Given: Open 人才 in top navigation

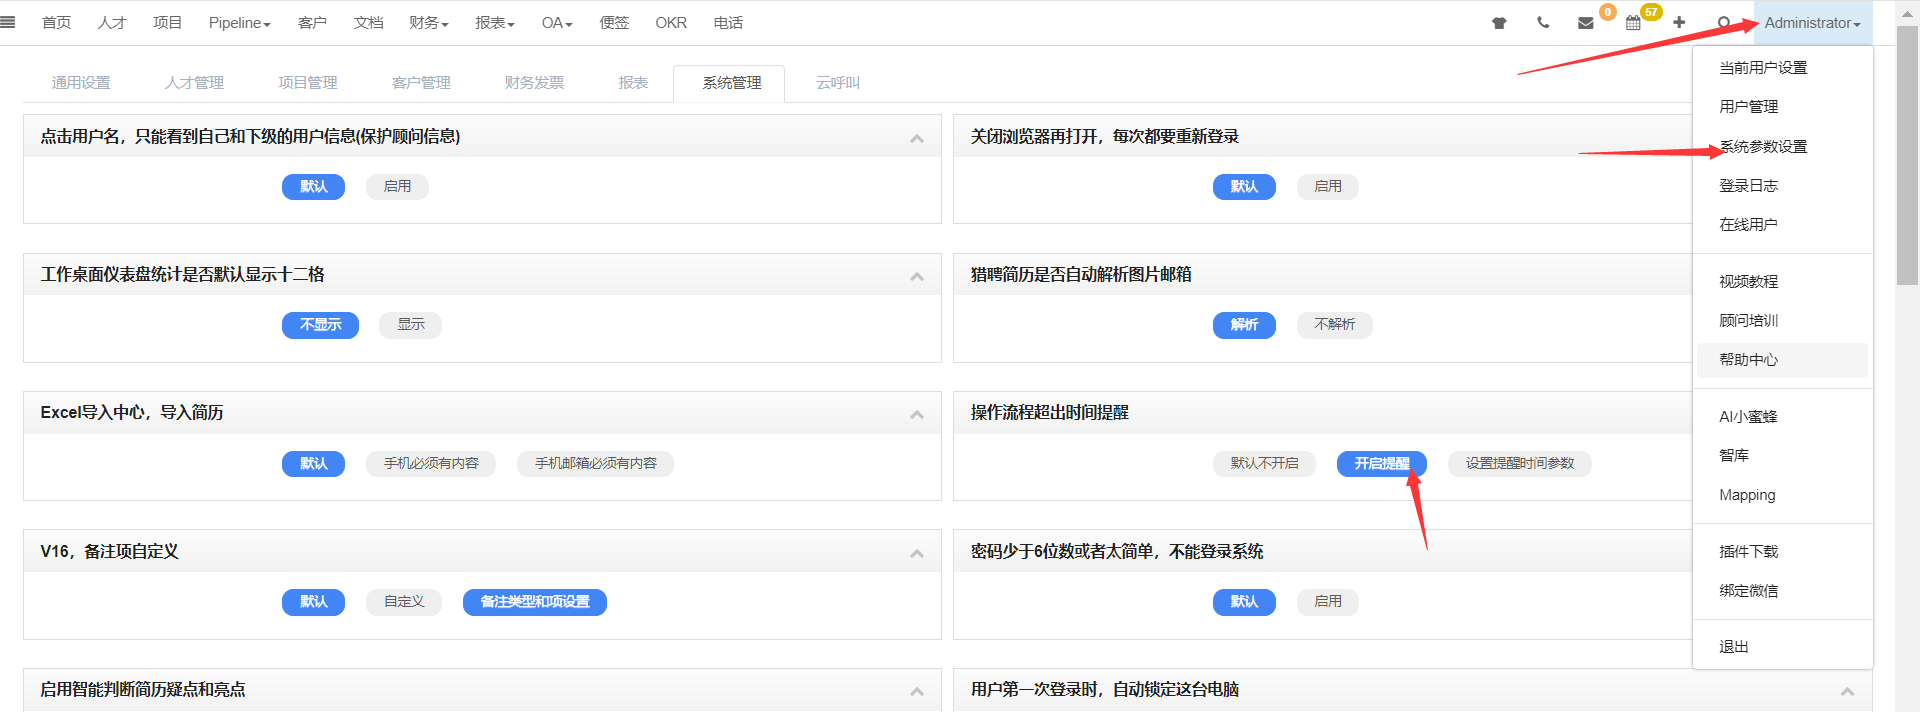Looking at the screenshot, I should (111, 23).
